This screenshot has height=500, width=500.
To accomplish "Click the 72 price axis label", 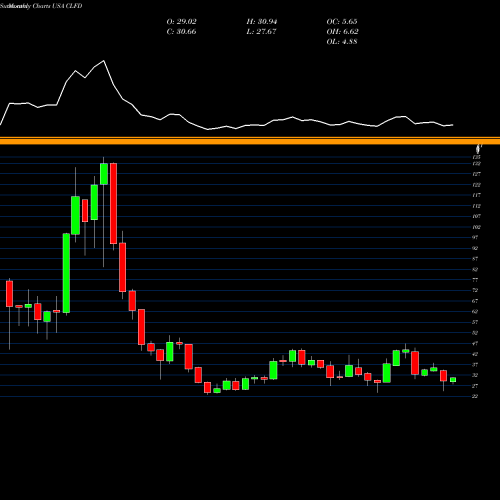I will point(475,290).
